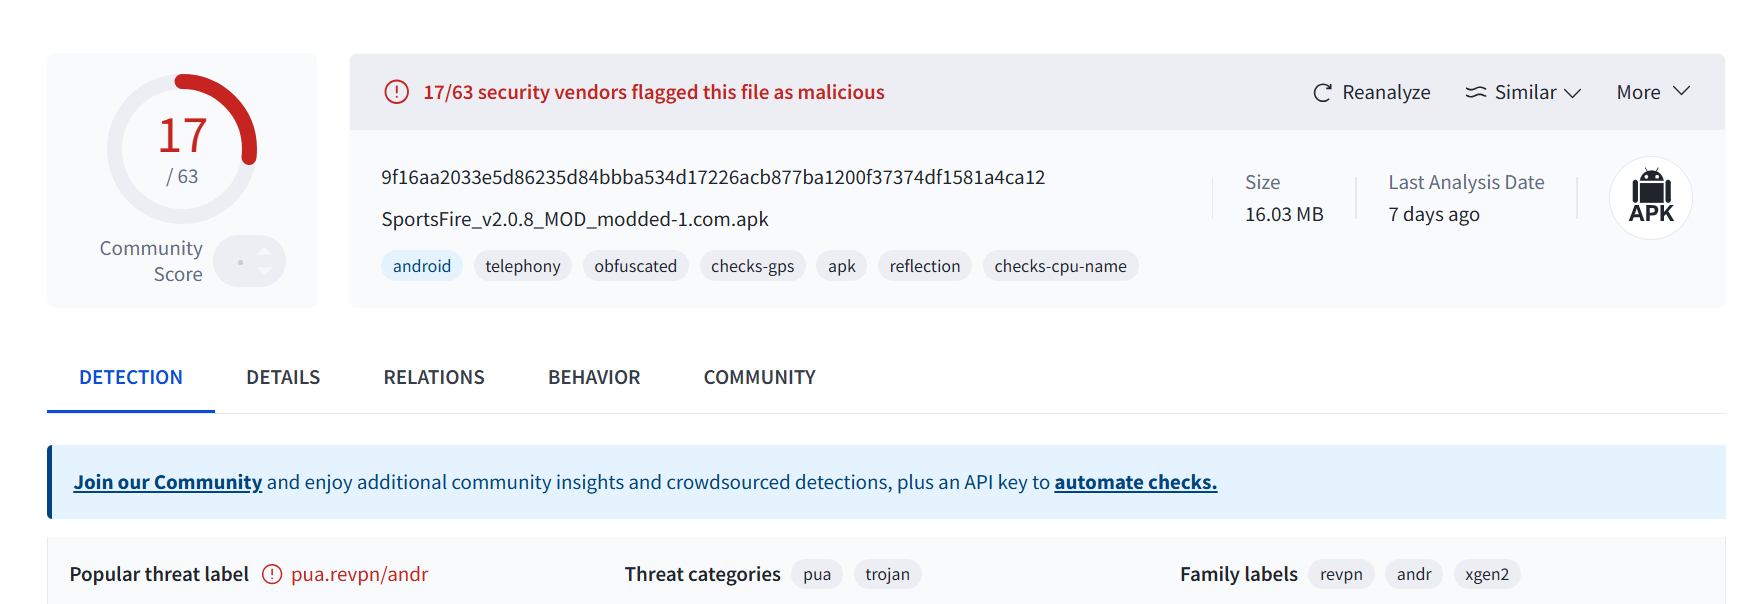Click the 17/63 detection score gauge

pos(182,148)
